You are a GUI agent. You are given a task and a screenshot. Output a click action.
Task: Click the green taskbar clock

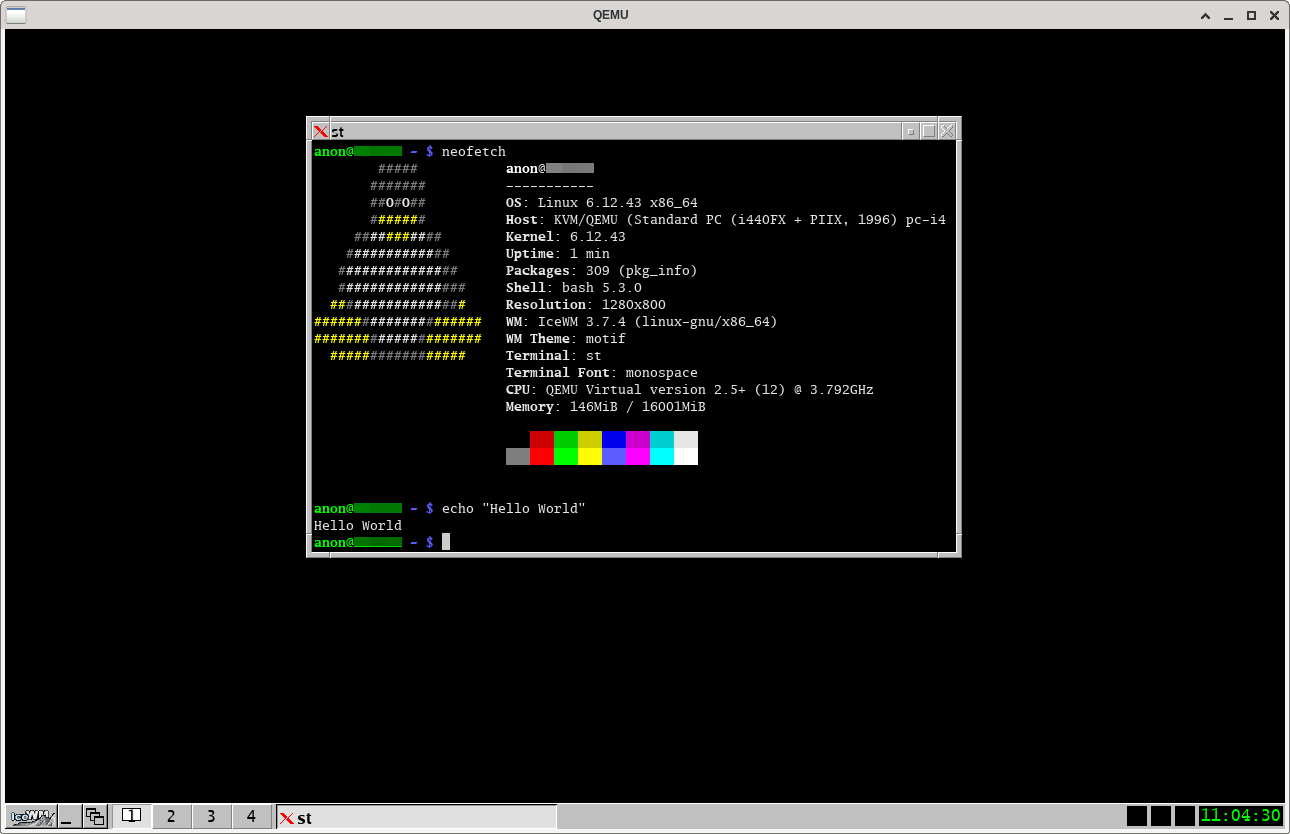point(1241,816)
